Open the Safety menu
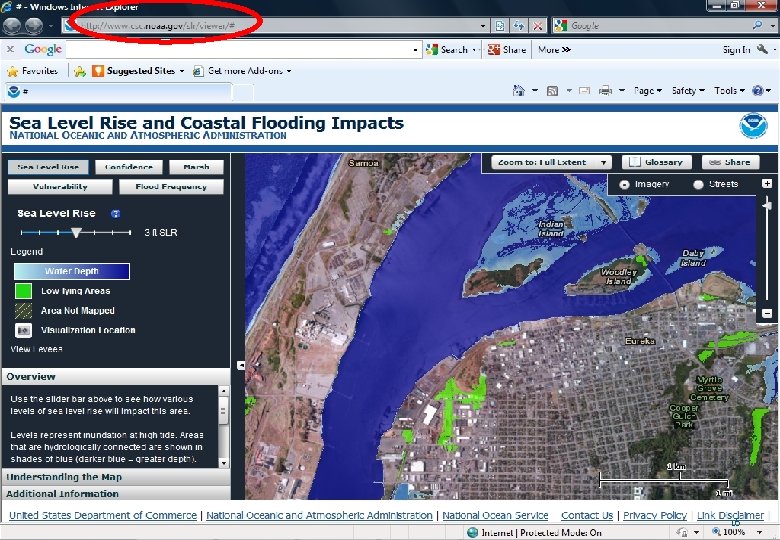 point(688,90)
